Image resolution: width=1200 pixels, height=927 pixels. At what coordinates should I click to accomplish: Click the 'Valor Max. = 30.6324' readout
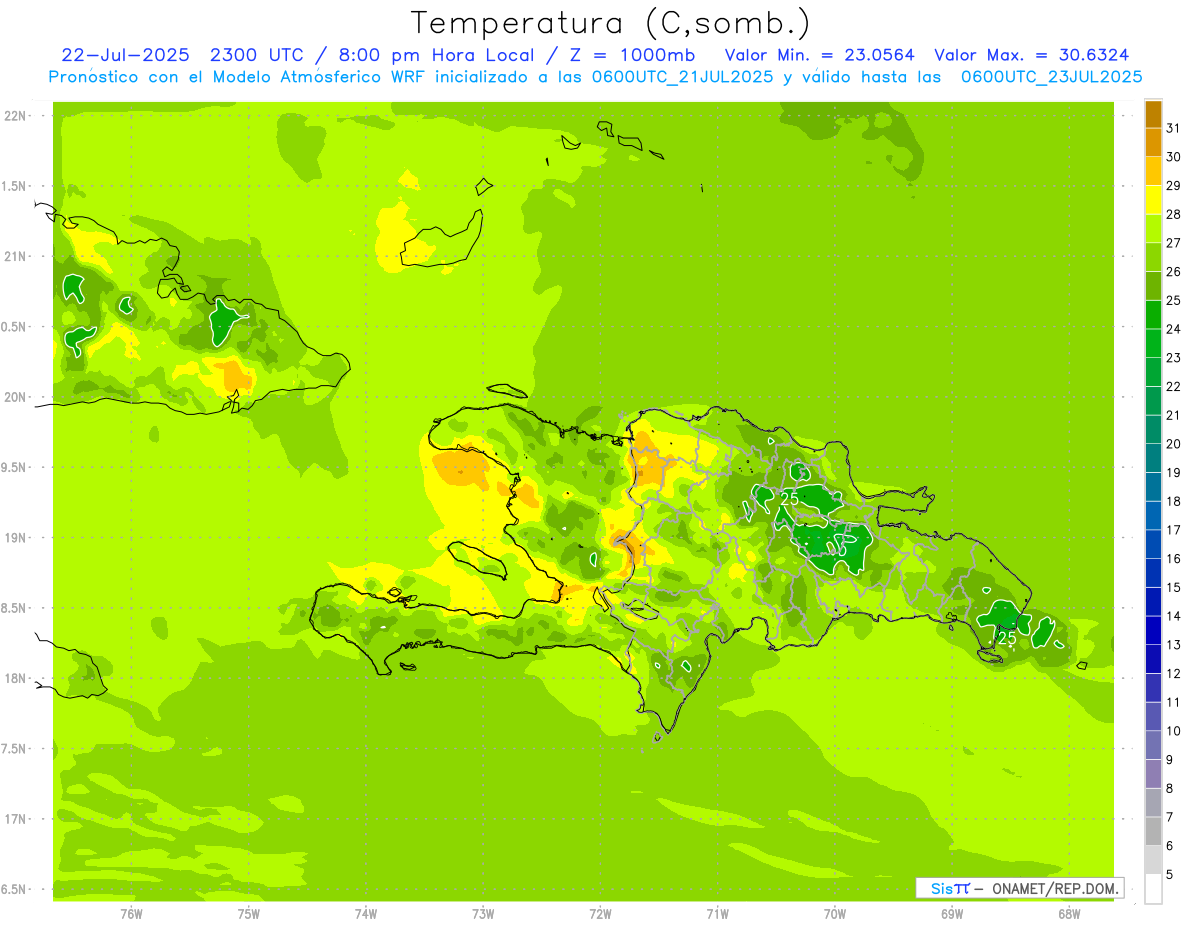[x=1032, y=55]
